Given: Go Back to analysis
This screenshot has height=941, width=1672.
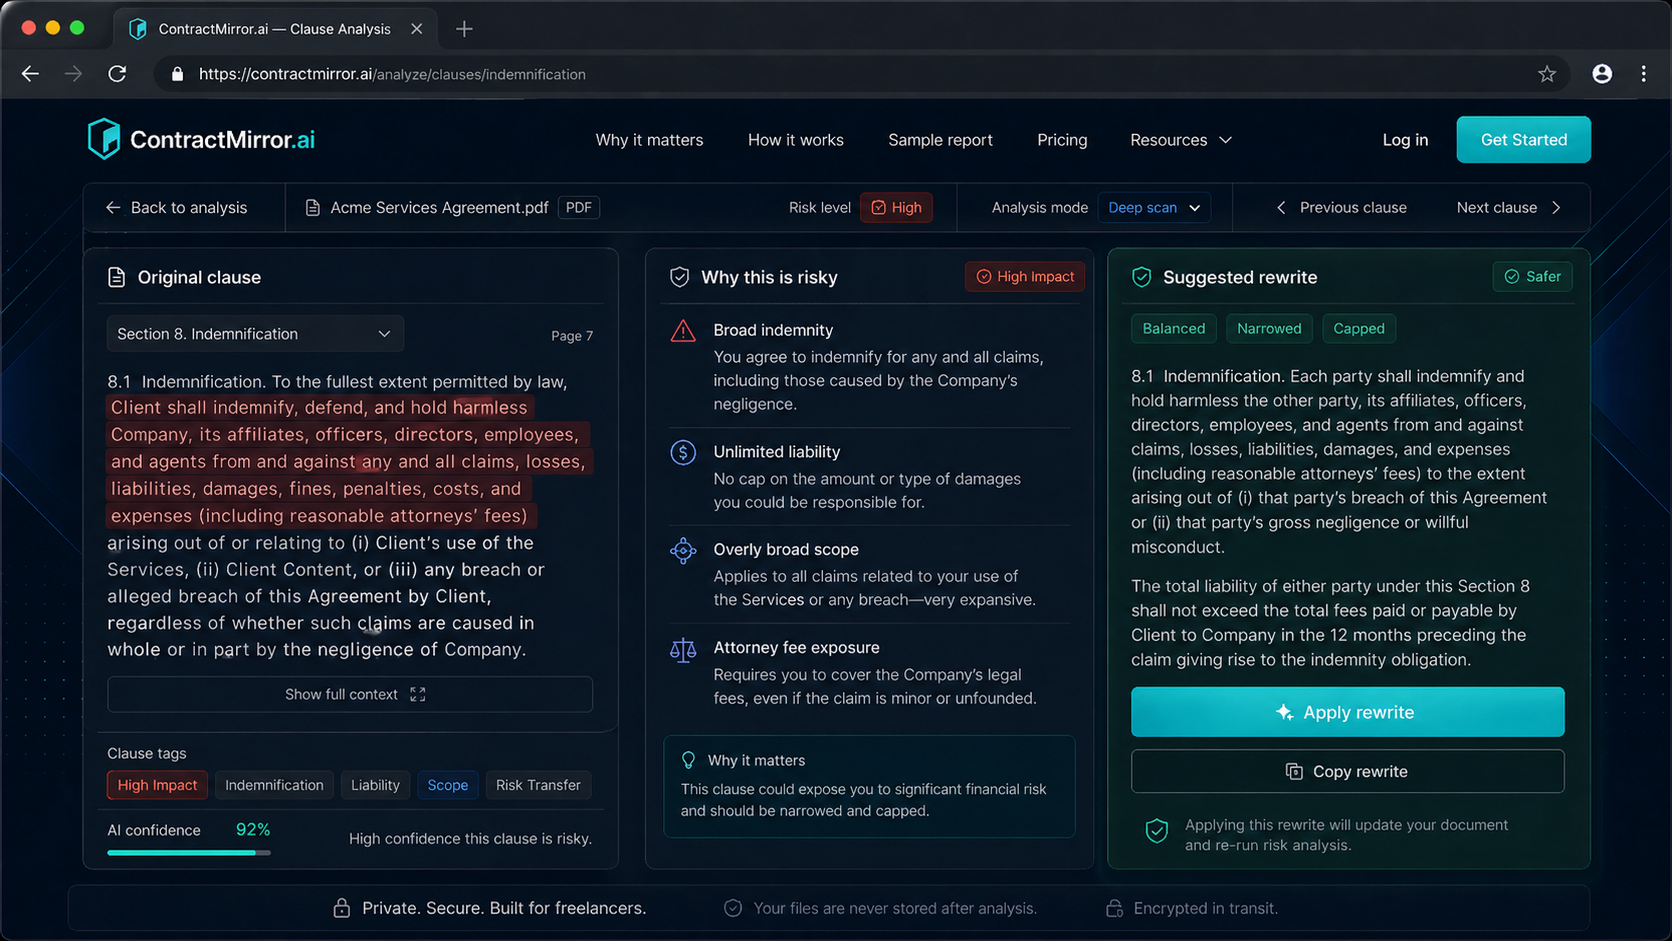Looking at the screenshot, I should (177, 208).
